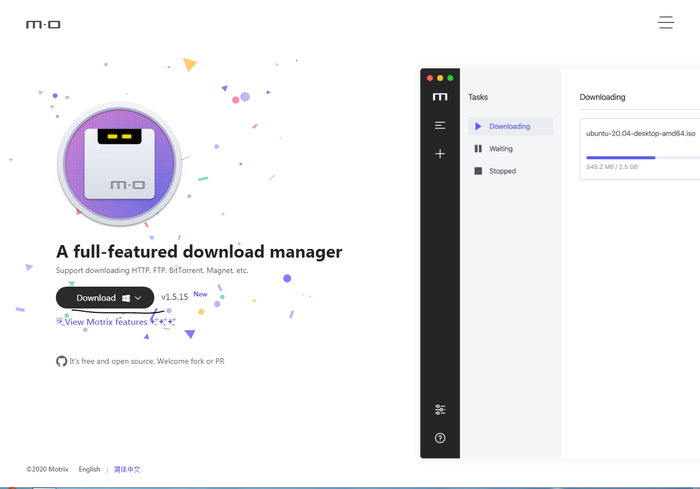The image size is (700, 489).
Task: Click the A full-featured download manager headline
Action: pyautogui.click(x=199, y=252)
